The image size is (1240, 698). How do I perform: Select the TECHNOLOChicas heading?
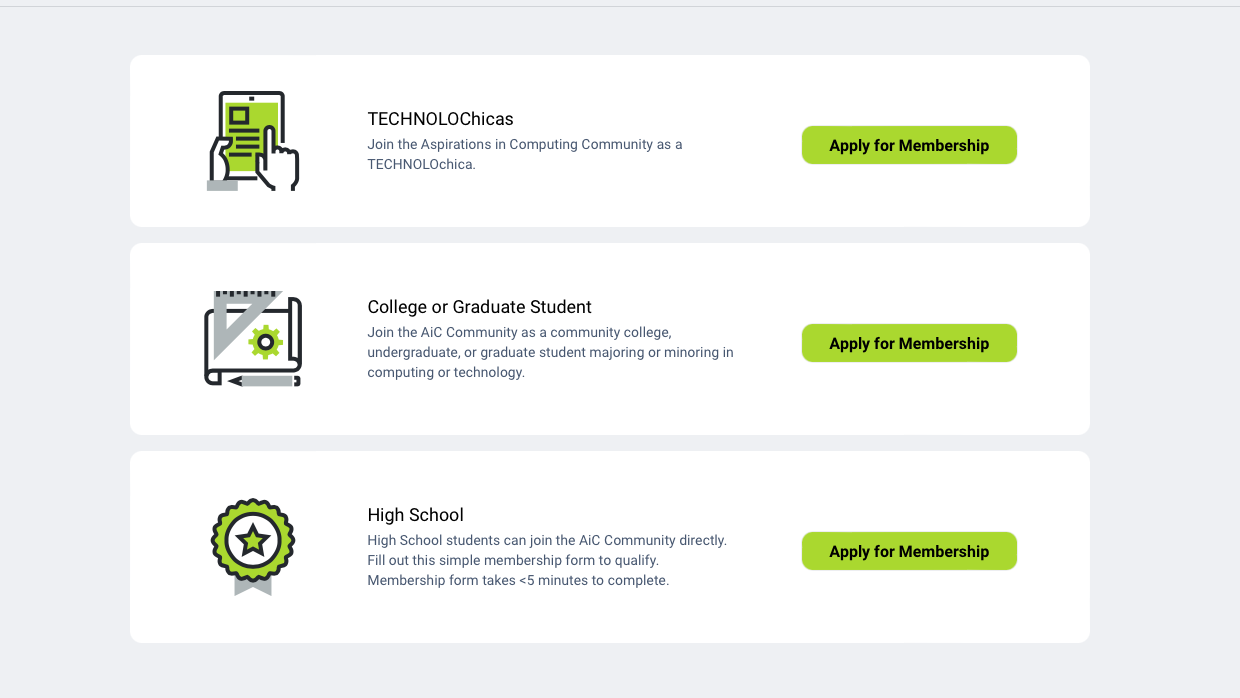440,119
